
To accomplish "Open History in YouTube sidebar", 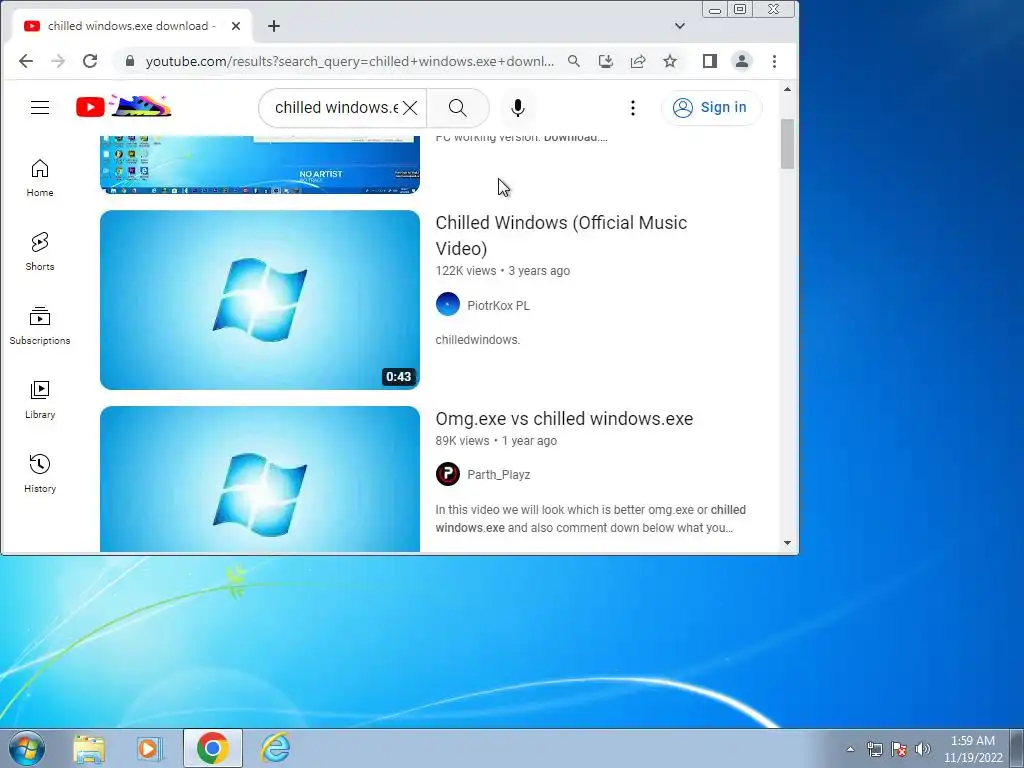I will tap(40, 473).
